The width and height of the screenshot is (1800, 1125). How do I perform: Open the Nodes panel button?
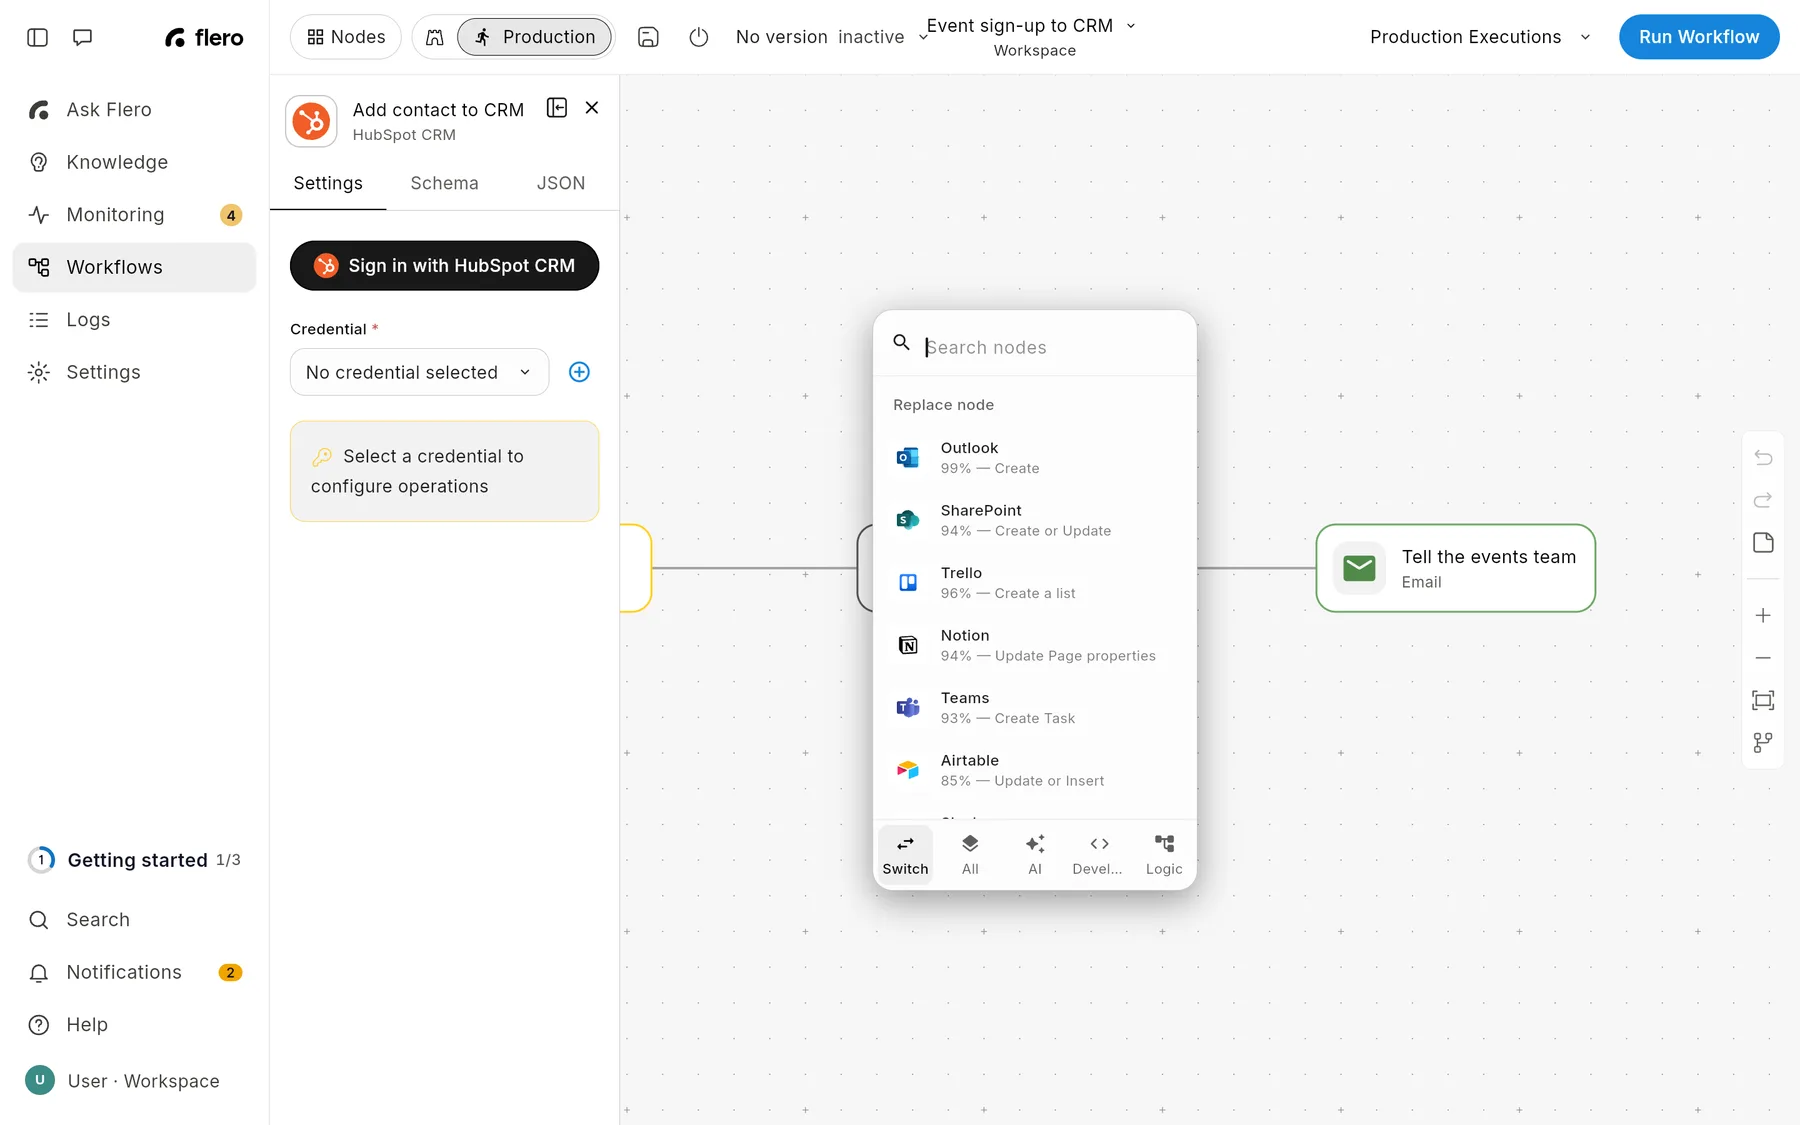[x=346, y=37]
